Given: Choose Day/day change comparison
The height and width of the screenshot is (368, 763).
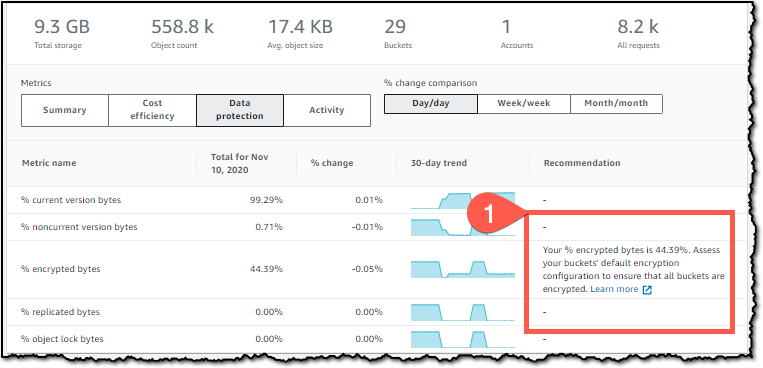Looking at the screenshot, I should [431, 104].
